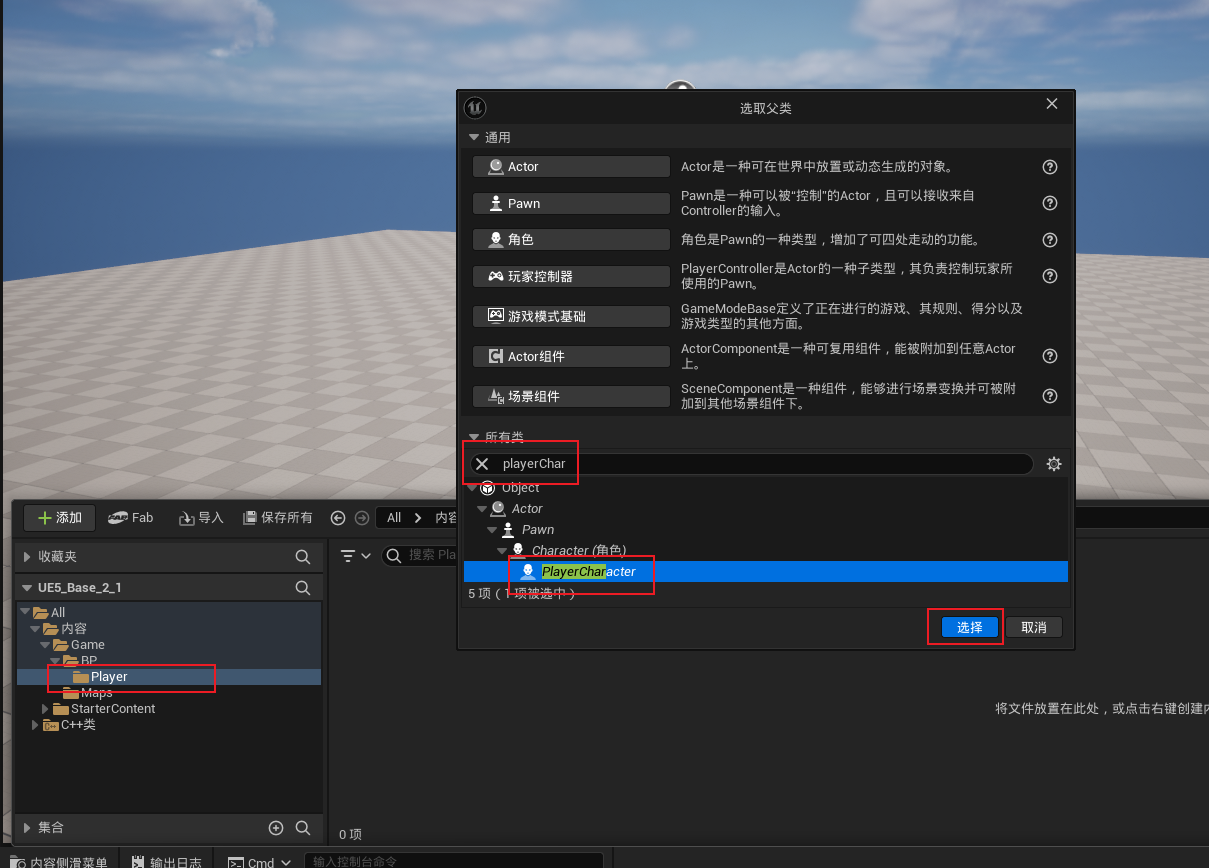Image resolution: width=1209 pixels, height=868 pixels.
Task: Clear the playerChar search via the X icon
Action: pyautogui.click(x=482, y=463)
